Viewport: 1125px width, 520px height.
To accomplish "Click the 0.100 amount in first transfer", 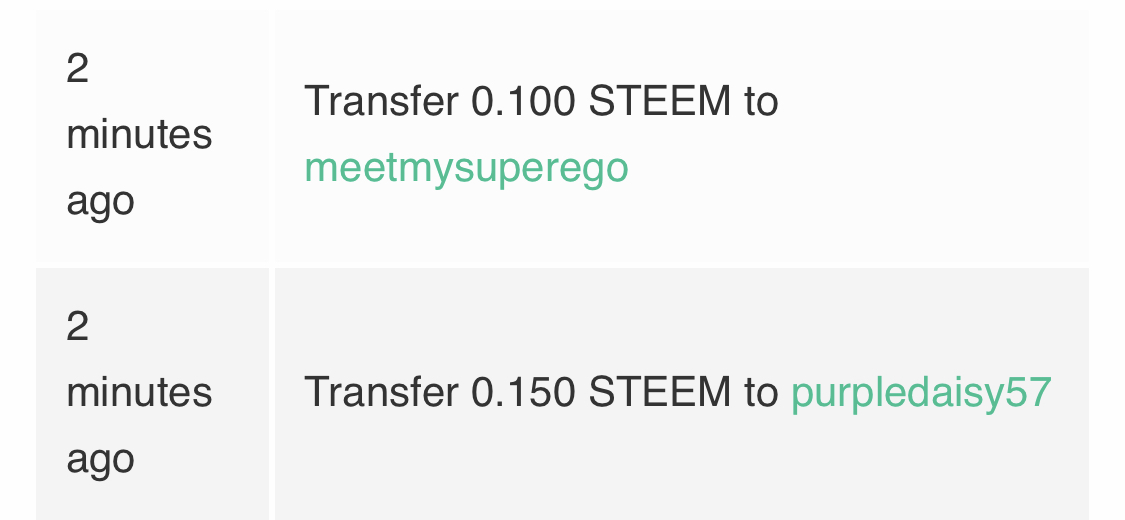I will click(523, 101).
